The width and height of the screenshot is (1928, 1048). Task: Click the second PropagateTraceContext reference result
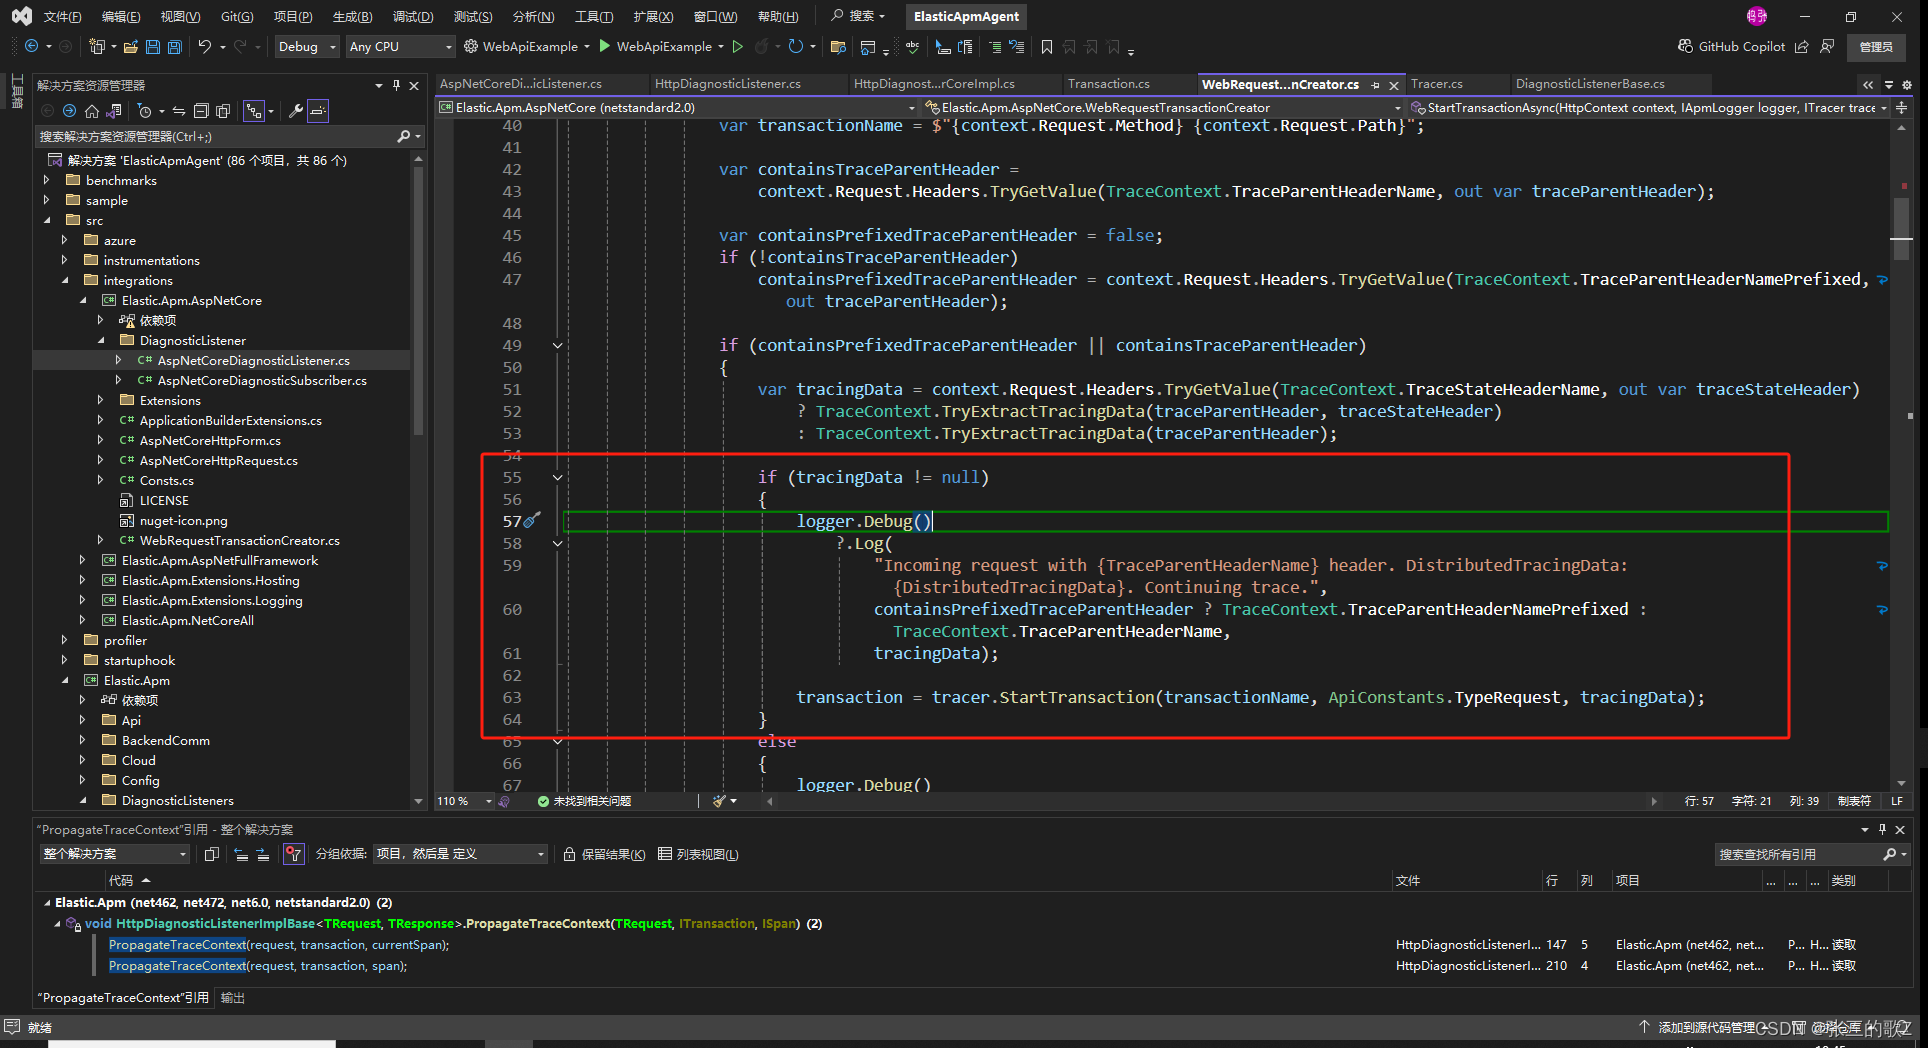click(x=258, y=966)
